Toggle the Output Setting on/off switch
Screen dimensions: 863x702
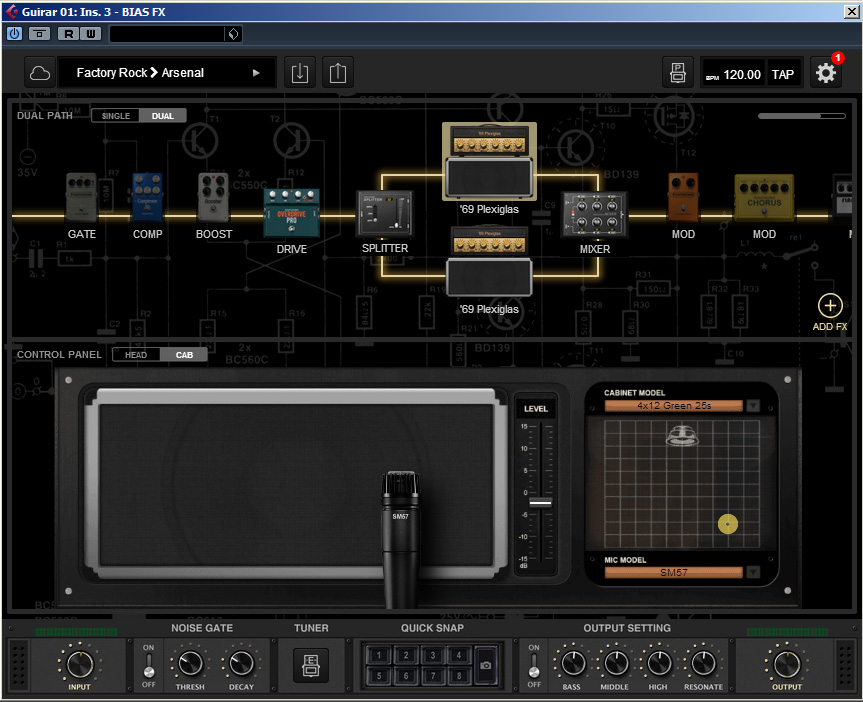click(x=534, y=665)
